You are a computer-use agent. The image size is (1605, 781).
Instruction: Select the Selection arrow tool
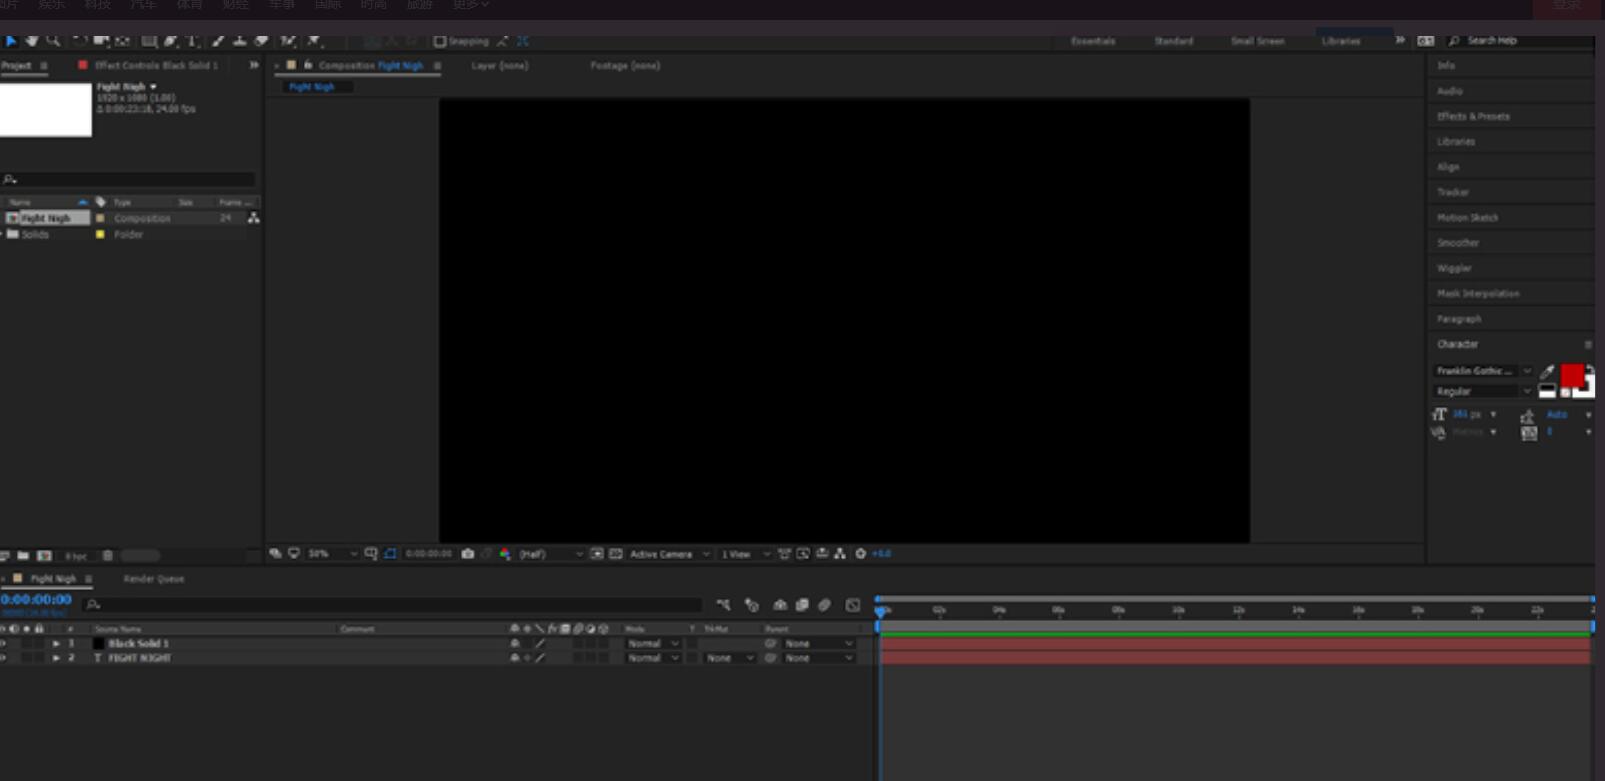[11, 41]
